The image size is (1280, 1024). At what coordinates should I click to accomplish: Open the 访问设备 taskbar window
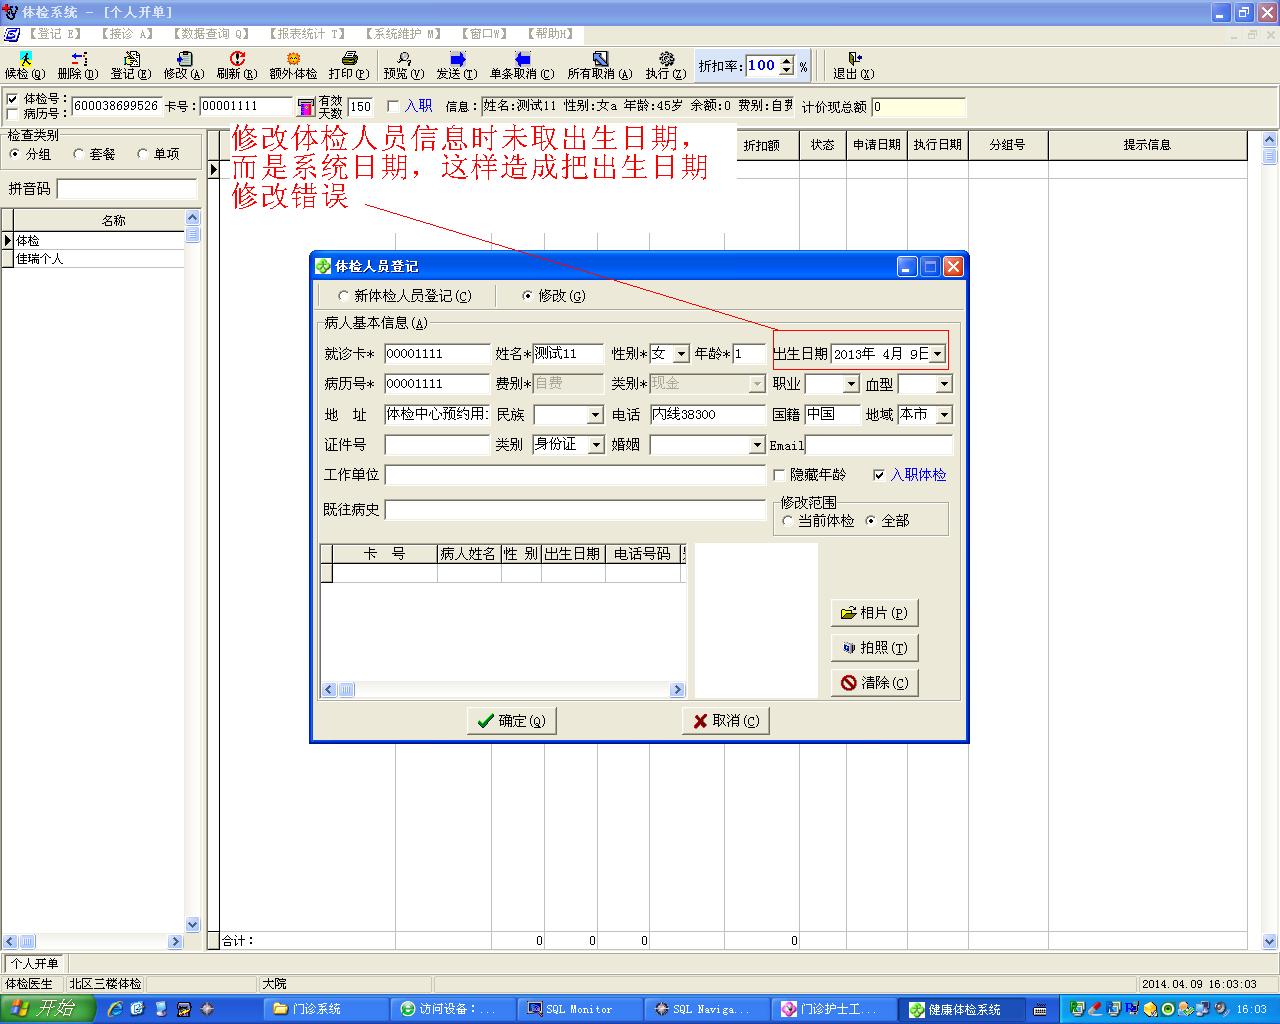(453, 1009)
